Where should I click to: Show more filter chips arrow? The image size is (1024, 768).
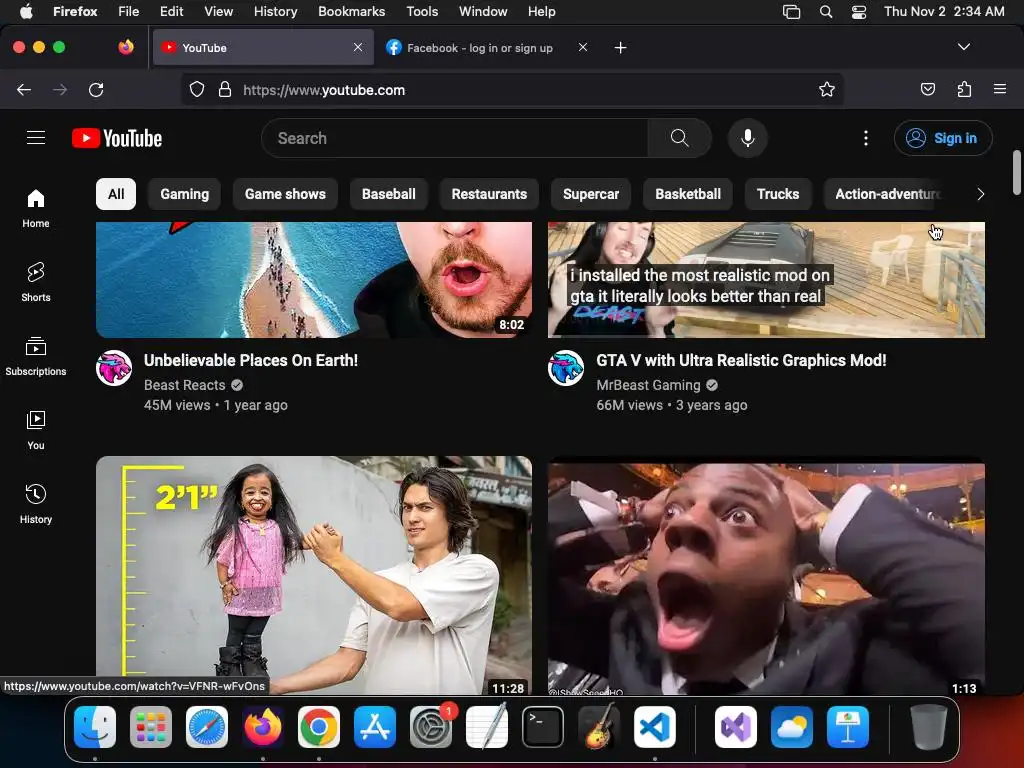[980, 194]
